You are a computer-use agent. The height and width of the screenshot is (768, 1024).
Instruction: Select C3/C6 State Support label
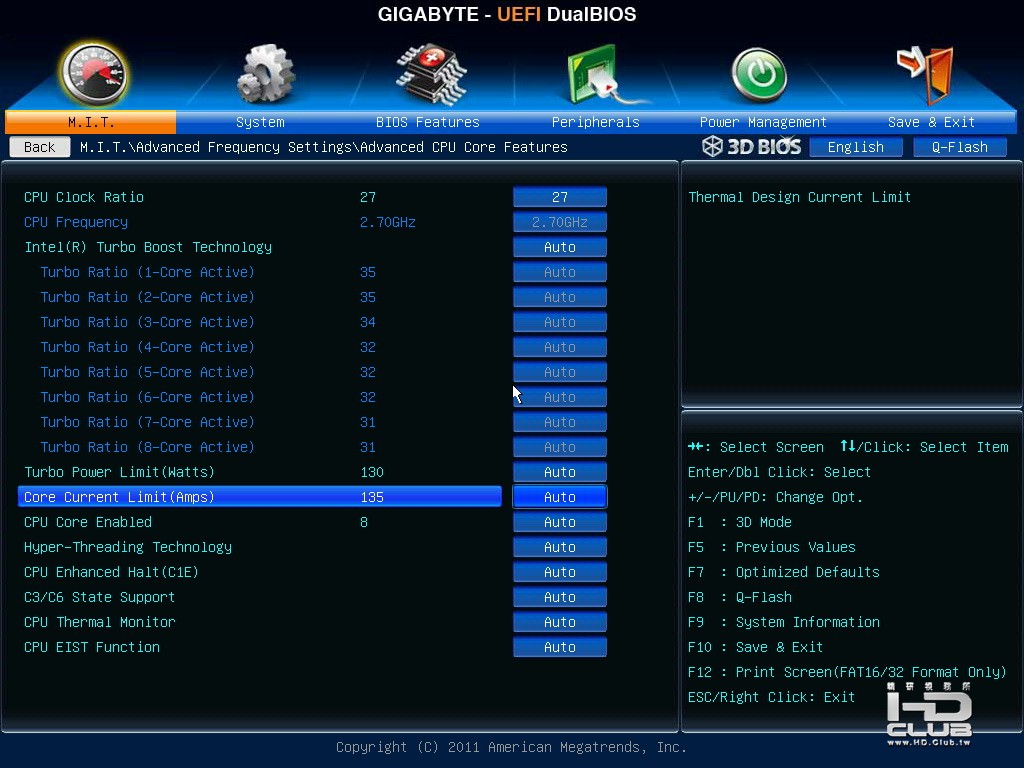pyautogui.click(x=99, y=597)
